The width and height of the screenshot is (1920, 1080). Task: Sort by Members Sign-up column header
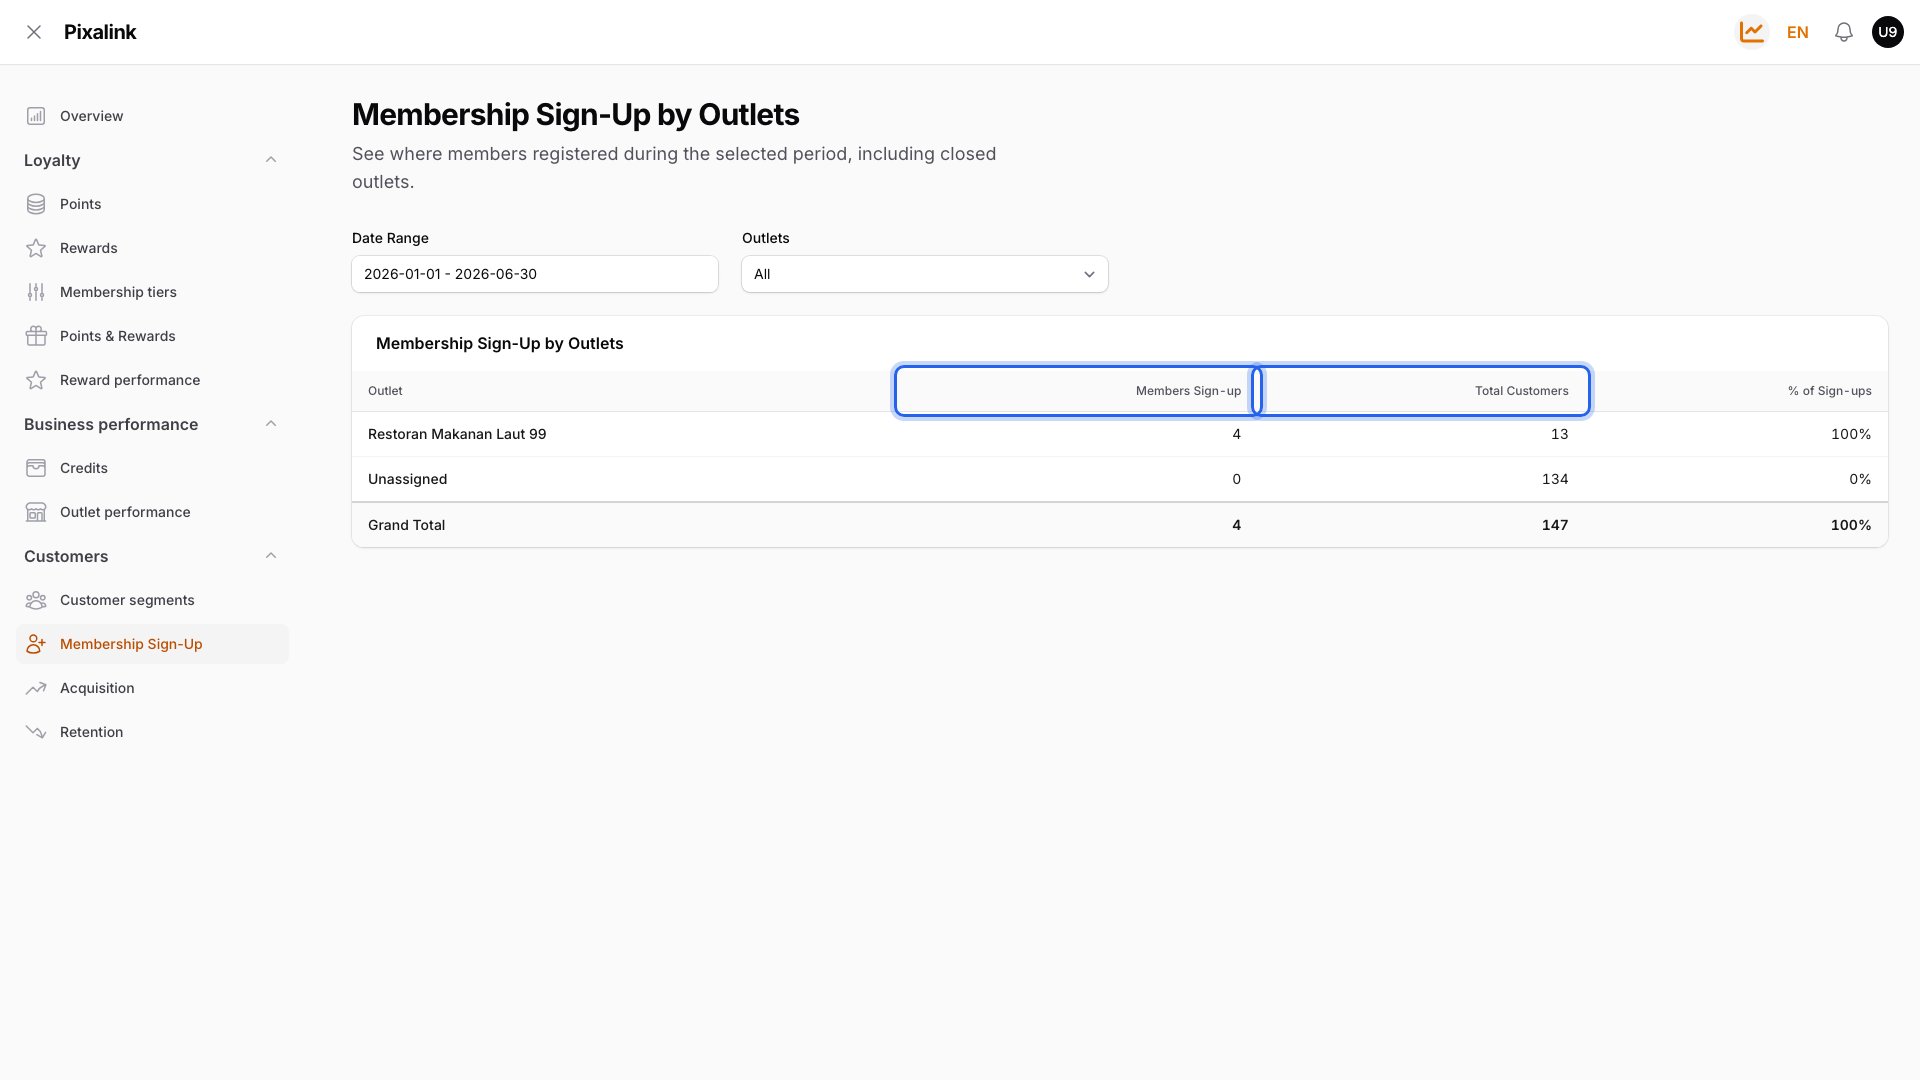[1077, 391]
